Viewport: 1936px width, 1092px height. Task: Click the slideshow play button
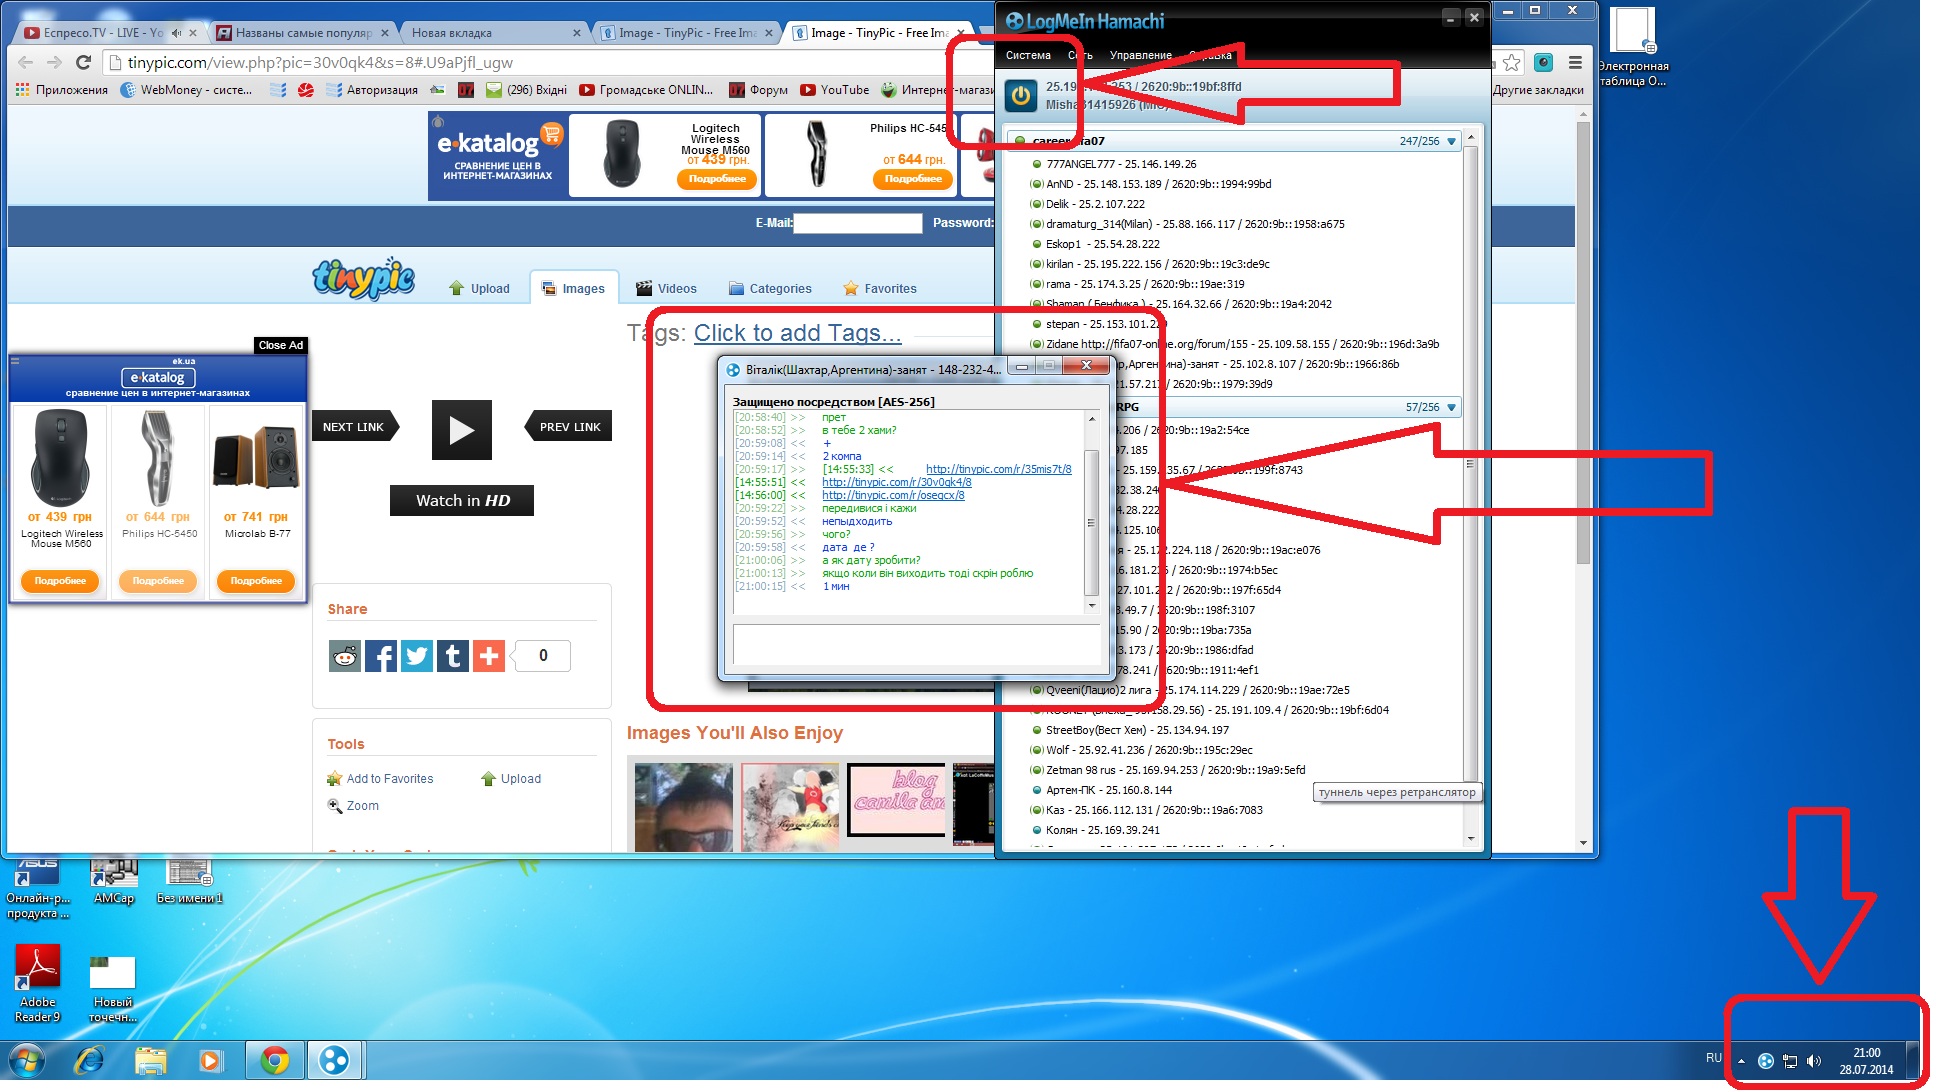click(x=461, y=430)
